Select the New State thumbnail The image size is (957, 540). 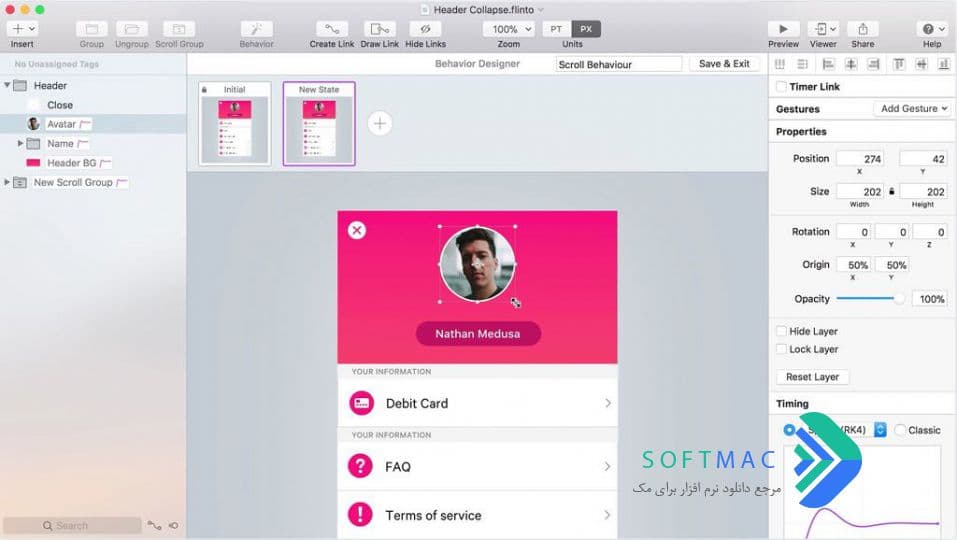[x=319, y=124]
